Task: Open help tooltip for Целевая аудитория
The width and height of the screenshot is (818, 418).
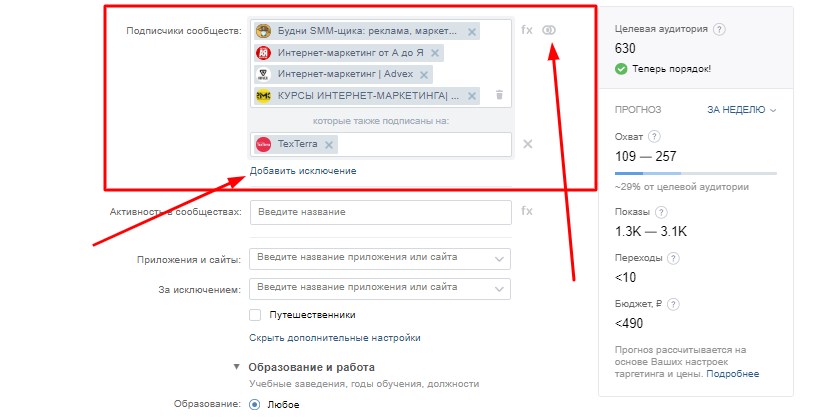Action: 719,29
